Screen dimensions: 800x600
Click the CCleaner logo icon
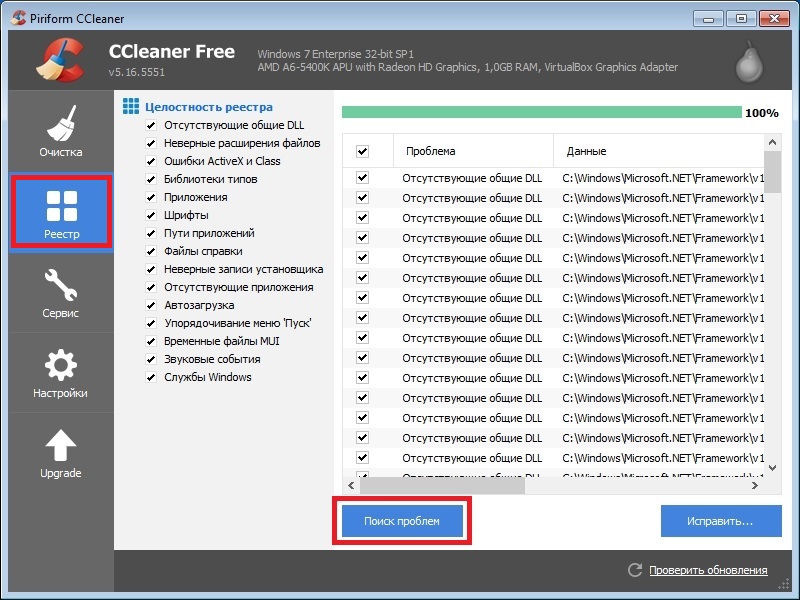59,58
